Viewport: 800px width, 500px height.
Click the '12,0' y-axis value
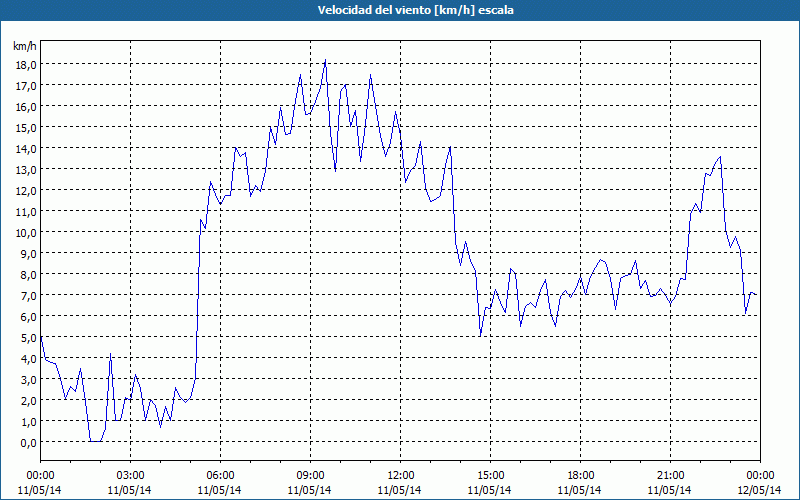[28, 190]
